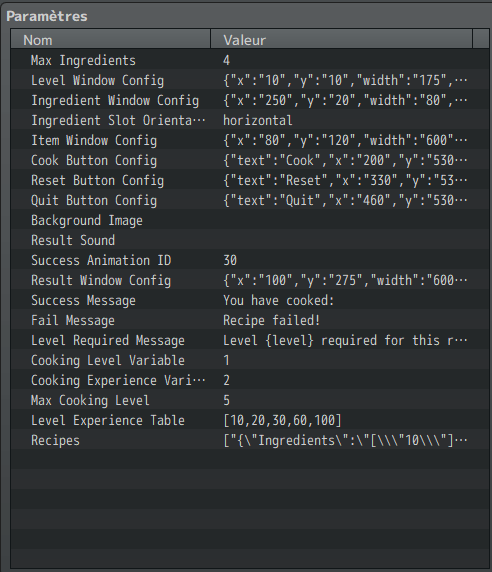Select the Result Window Config row

click(250, 281)
